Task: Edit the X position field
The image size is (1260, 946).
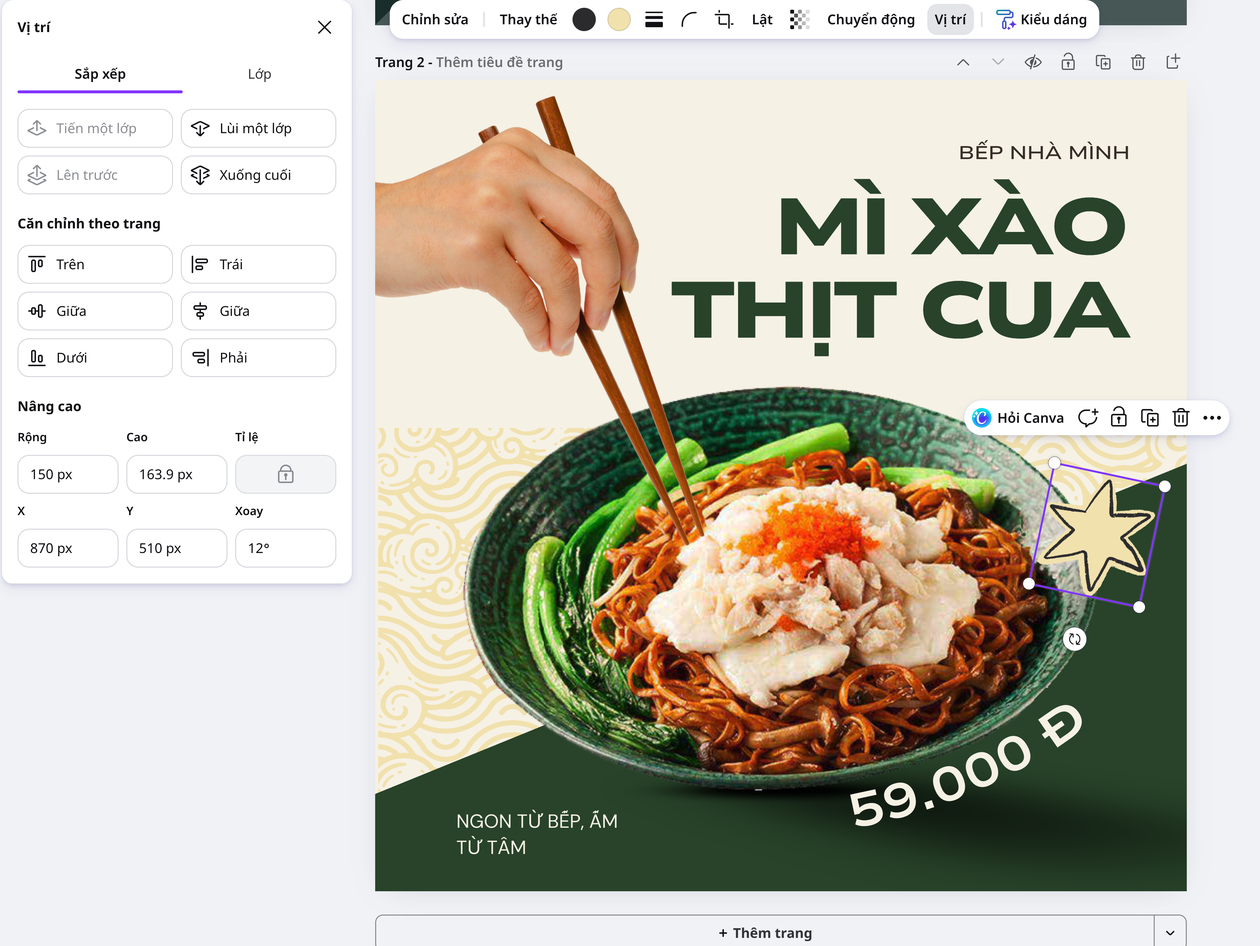Action: point(68,548)
